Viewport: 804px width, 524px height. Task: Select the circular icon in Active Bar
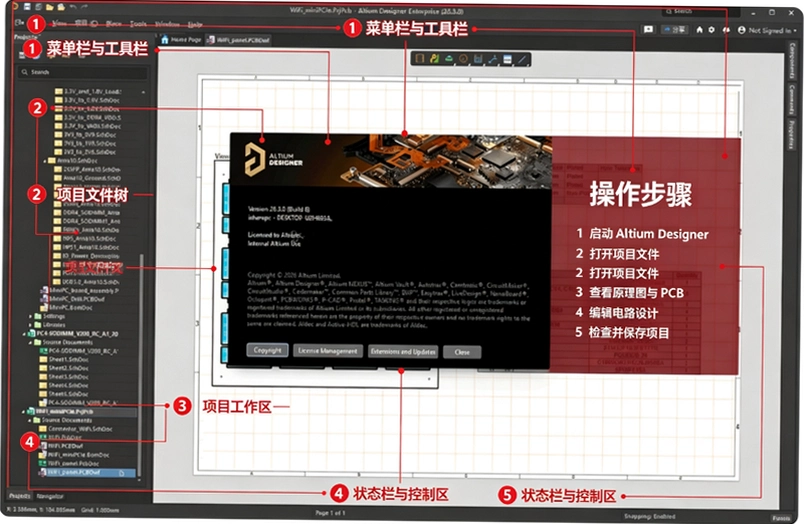coord(464,58)
